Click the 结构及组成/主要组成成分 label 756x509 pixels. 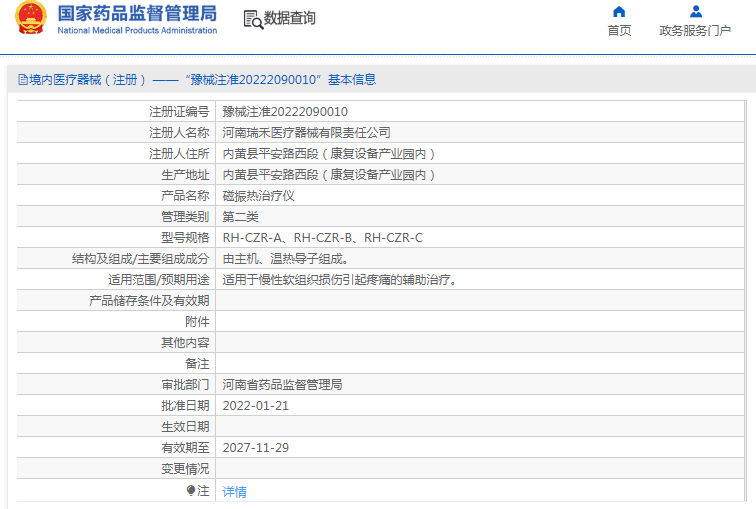pyautogui.click(x=141, y=259)
